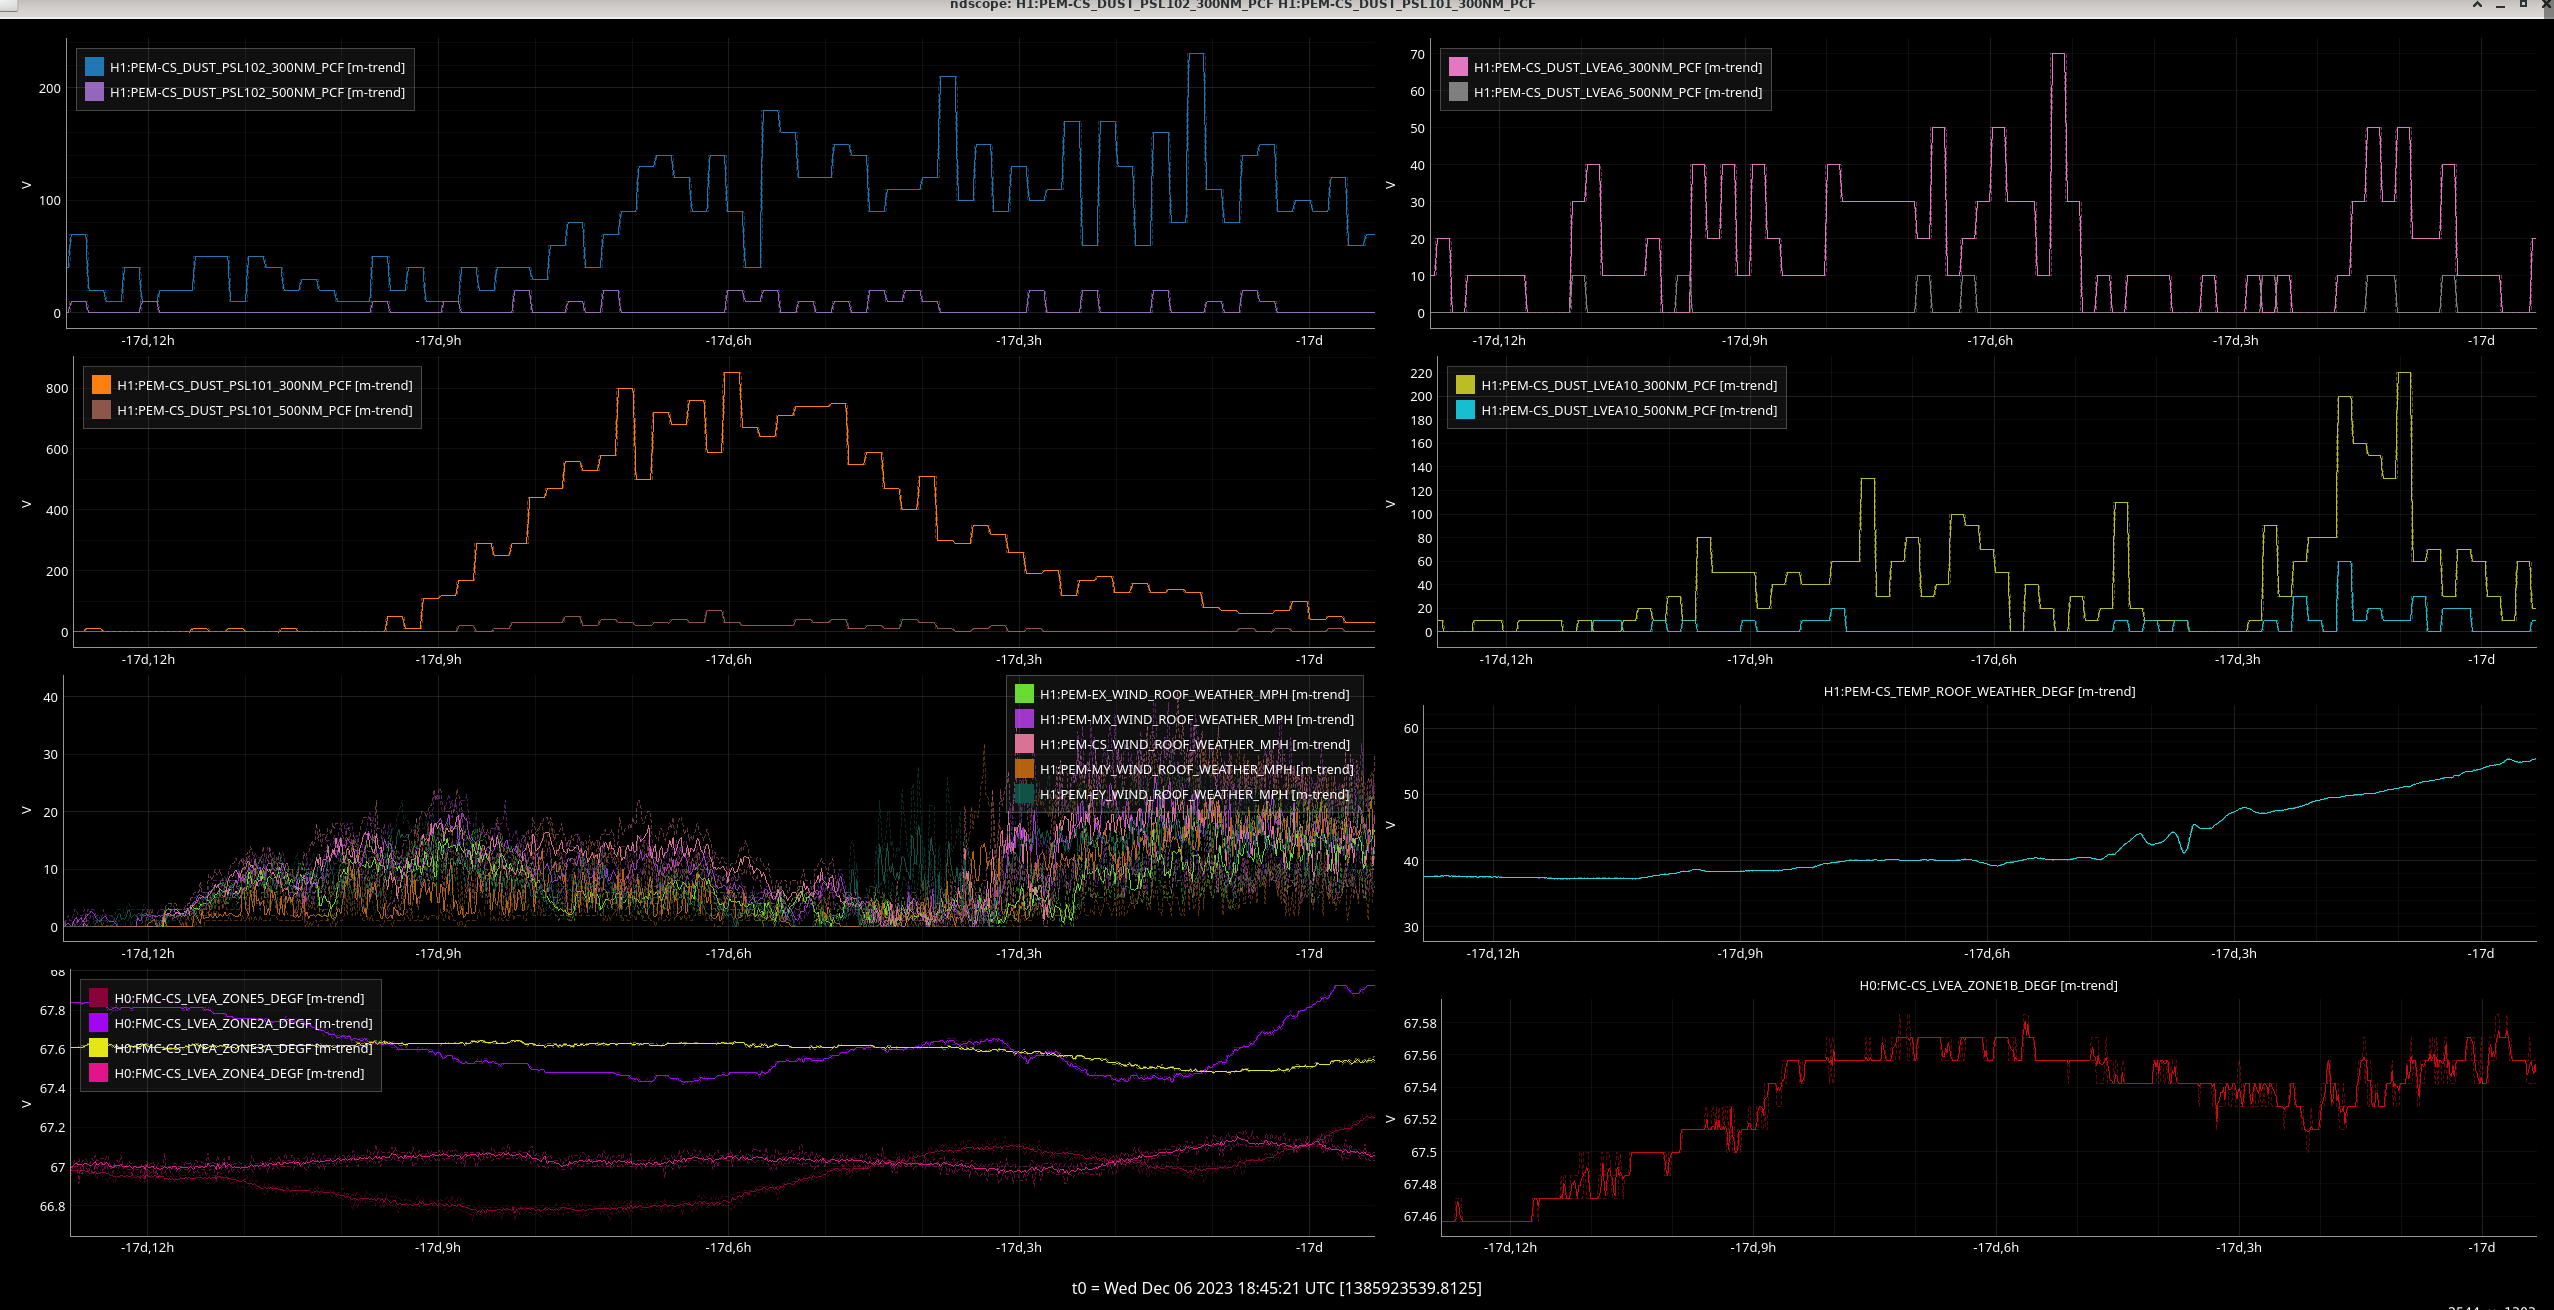Click the purple MX_WIND_ROOF legend swatch
Image resolution: width=2554 pixels, height=1310 pixels.
click(x=1025, y=719)
